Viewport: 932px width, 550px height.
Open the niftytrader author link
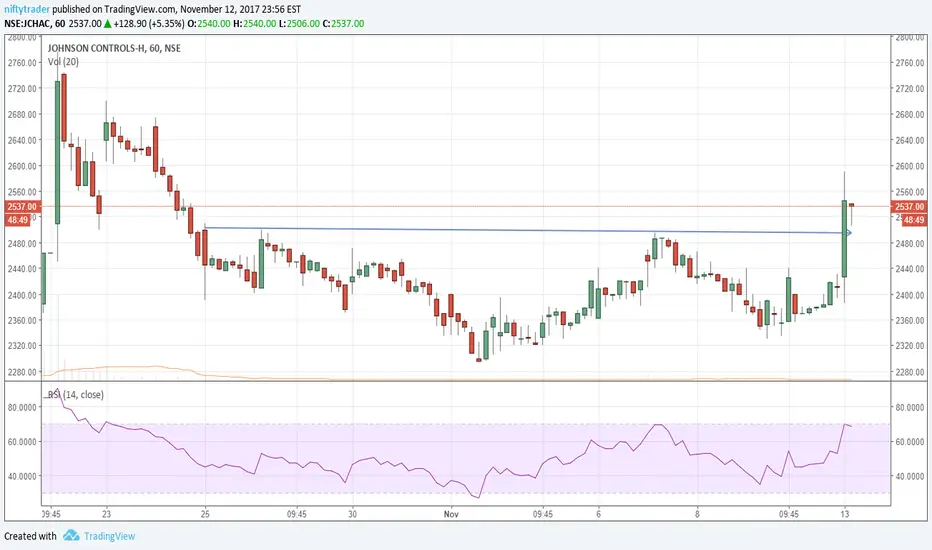27,10
